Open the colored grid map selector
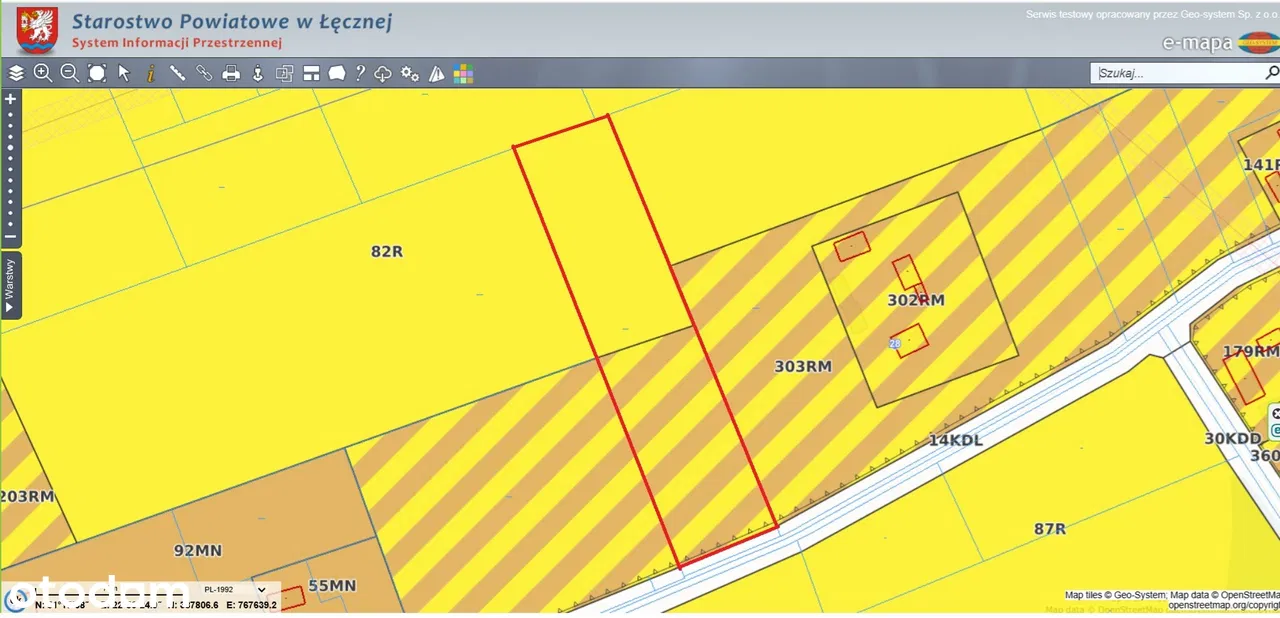Viewport: 1280px width, 618px height. [x=463, y=73]
